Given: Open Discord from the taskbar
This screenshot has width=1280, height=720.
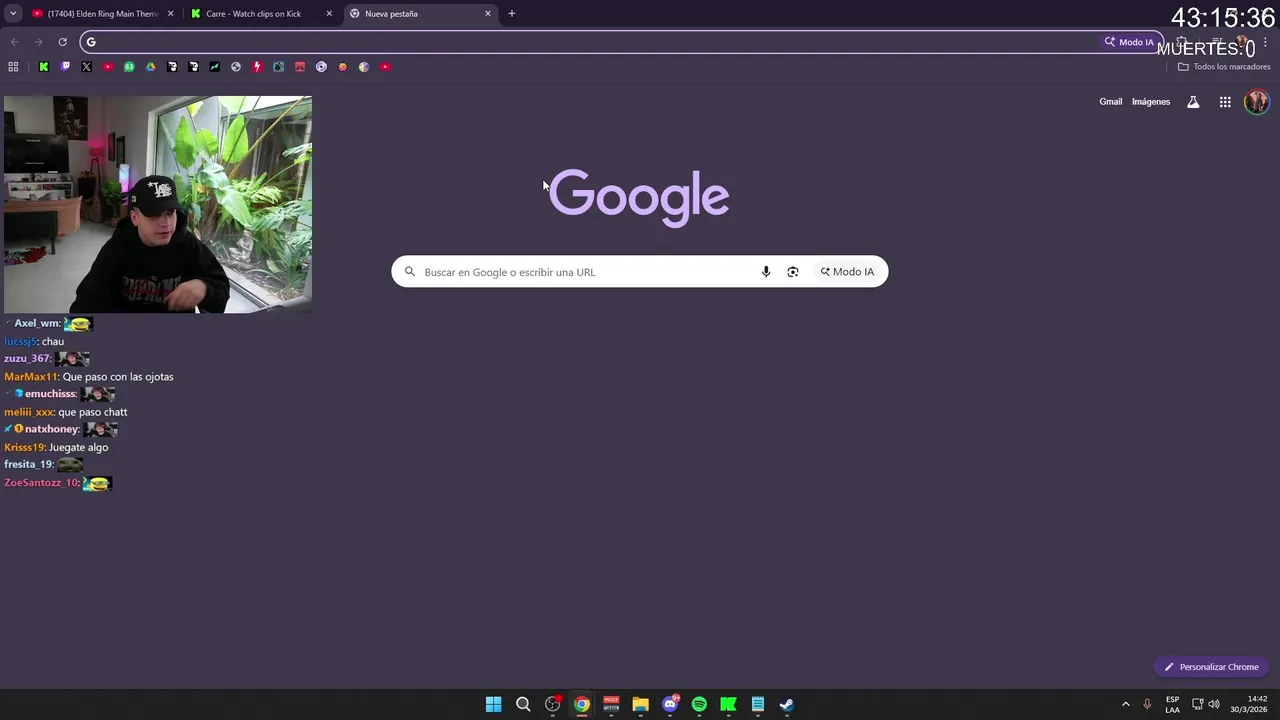Looking at the screenshot, I should tap(670, 704).
